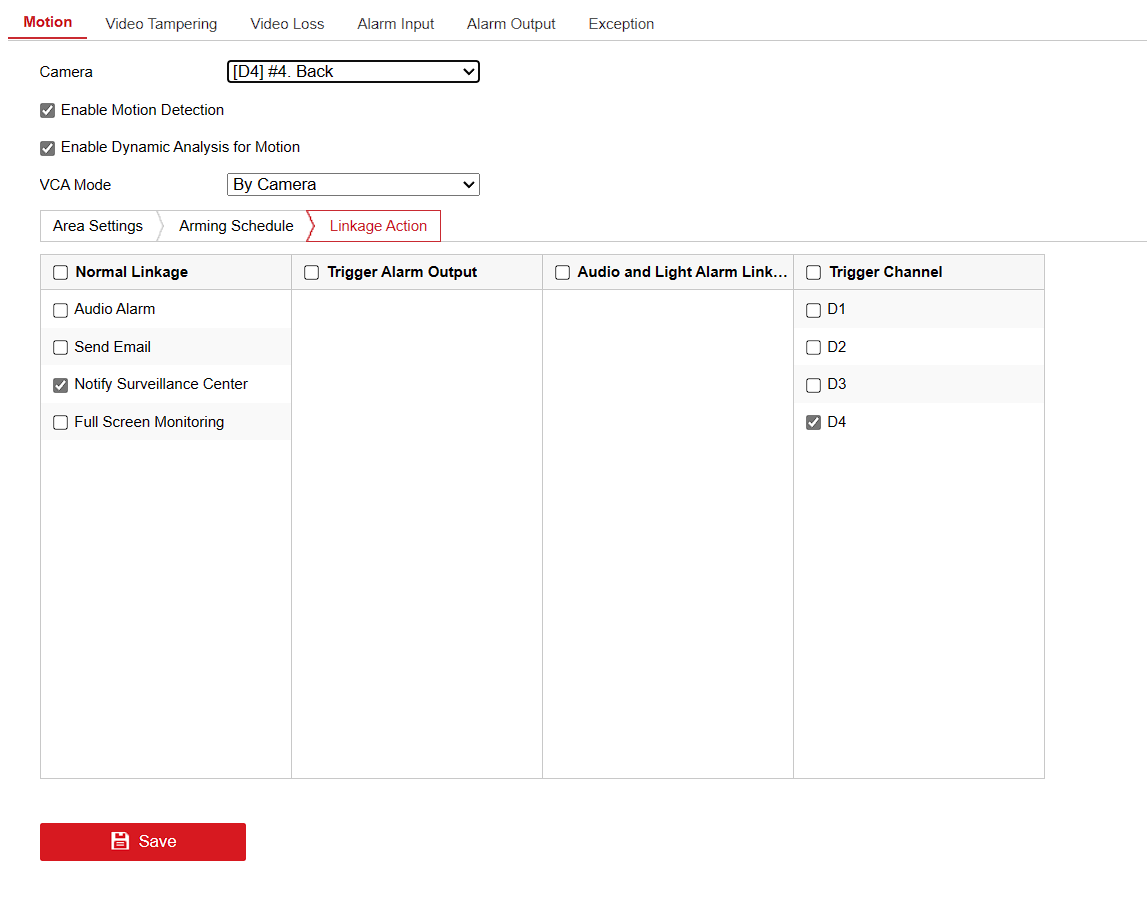
Task: Enable Full Screen Monitoring option
Action: point(61,423)
